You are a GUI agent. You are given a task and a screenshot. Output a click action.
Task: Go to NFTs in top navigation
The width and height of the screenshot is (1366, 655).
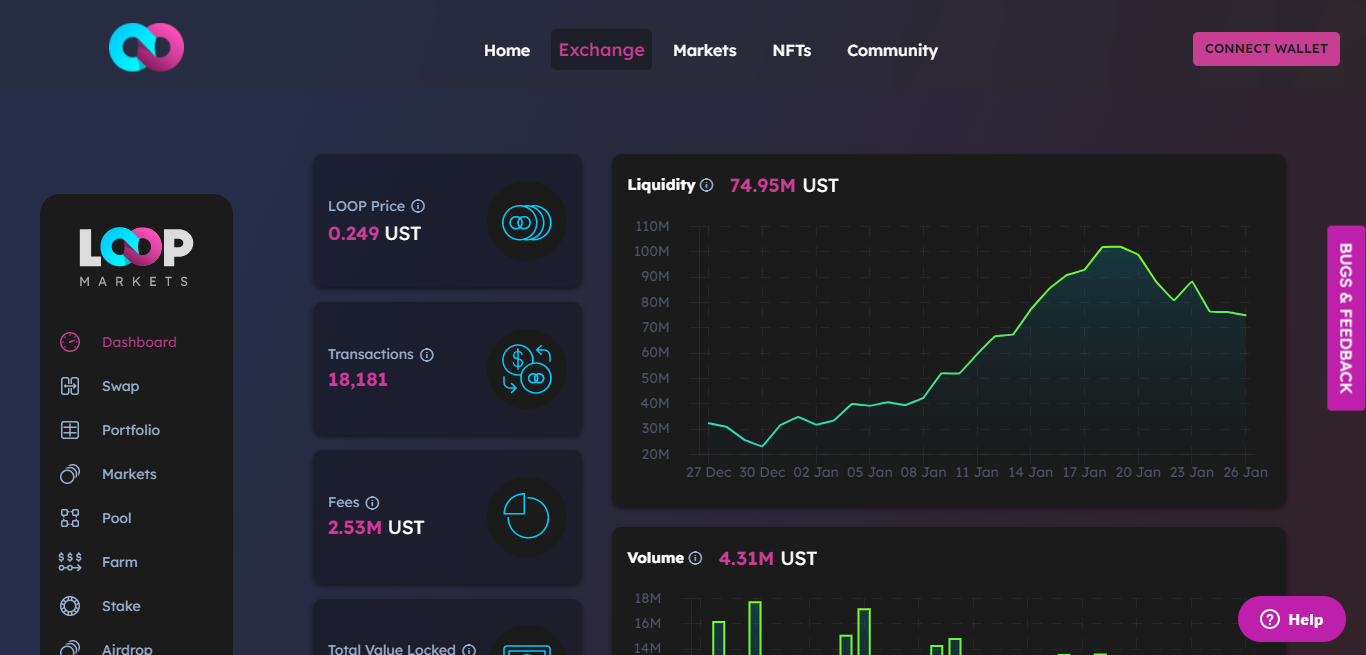coord(791,50)
